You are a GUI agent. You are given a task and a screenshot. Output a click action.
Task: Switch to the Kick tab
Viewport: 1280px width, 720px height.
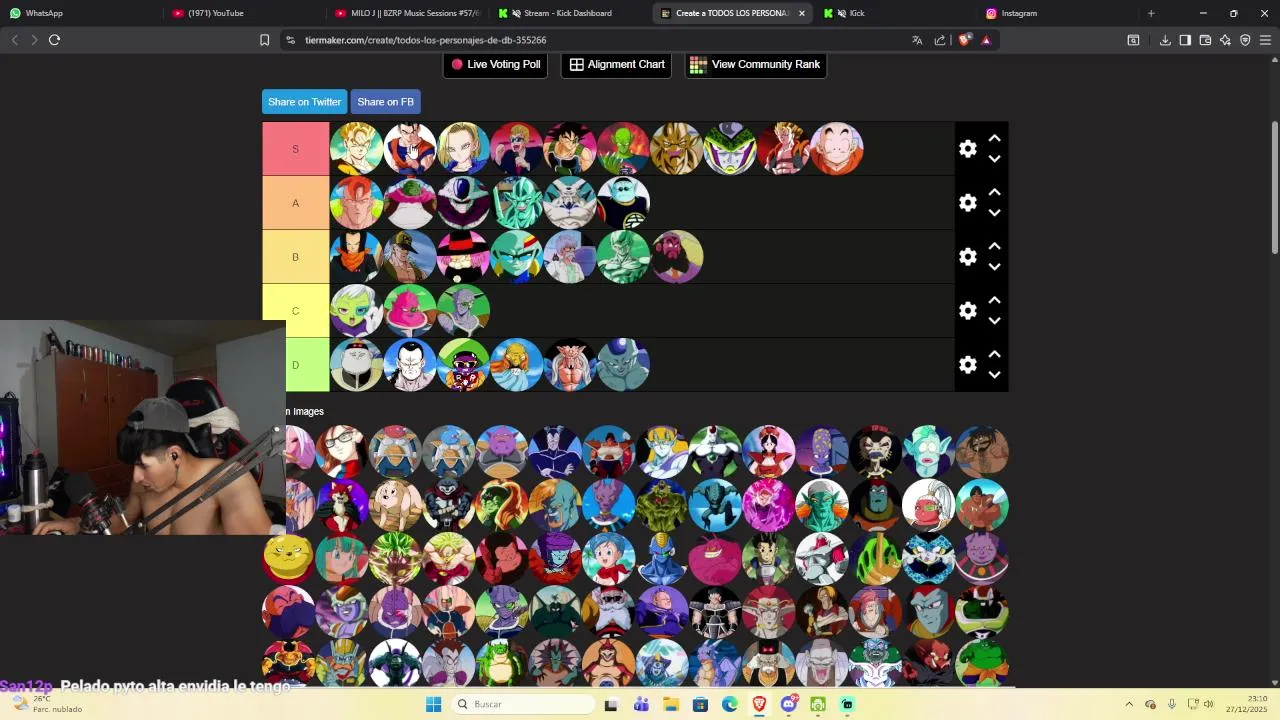895,13
